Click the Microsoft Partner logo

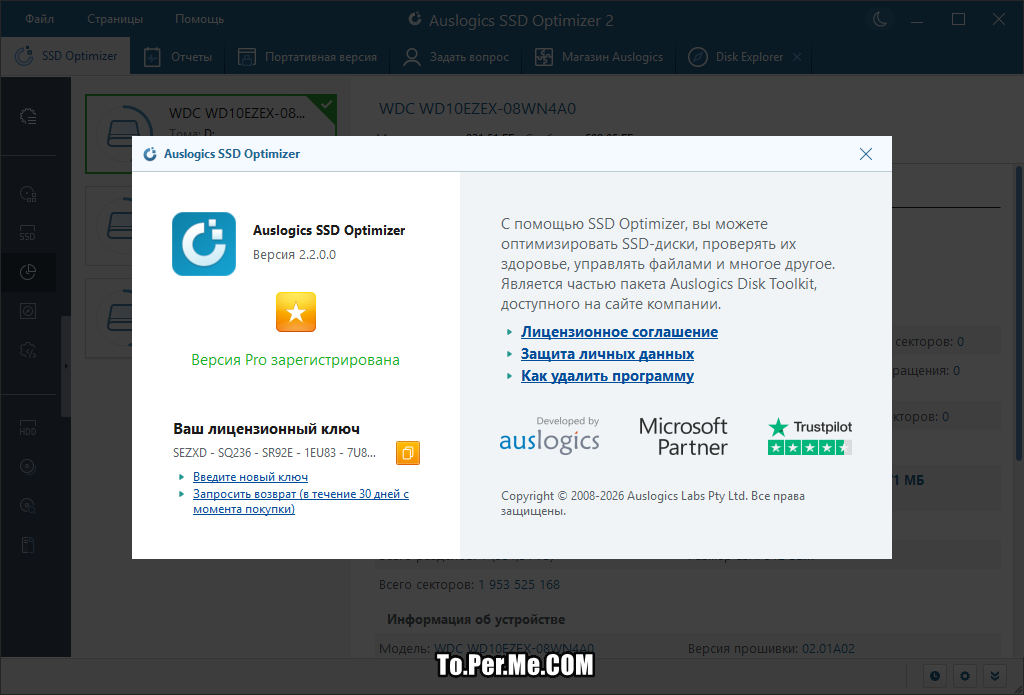682,436
